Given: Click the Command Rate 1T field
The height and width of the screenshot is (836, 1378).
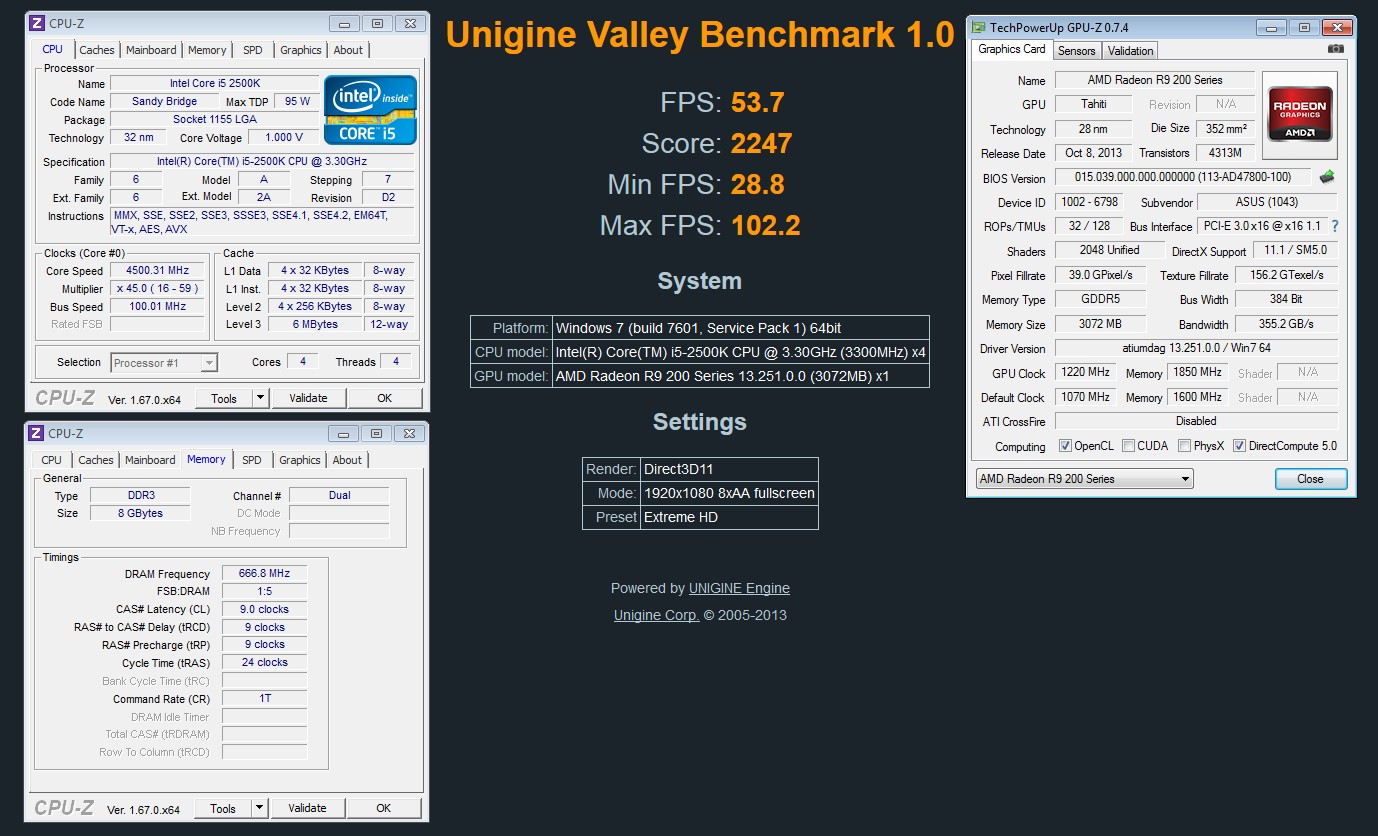Looking at the screenshot, I should (x=264, y=699).
